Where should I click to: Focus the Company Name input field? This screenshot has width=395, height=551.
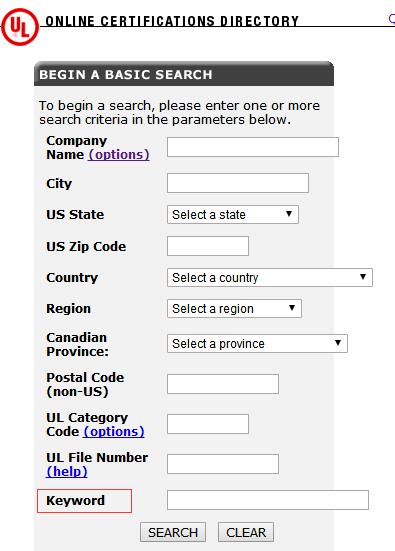pos(253,147)
